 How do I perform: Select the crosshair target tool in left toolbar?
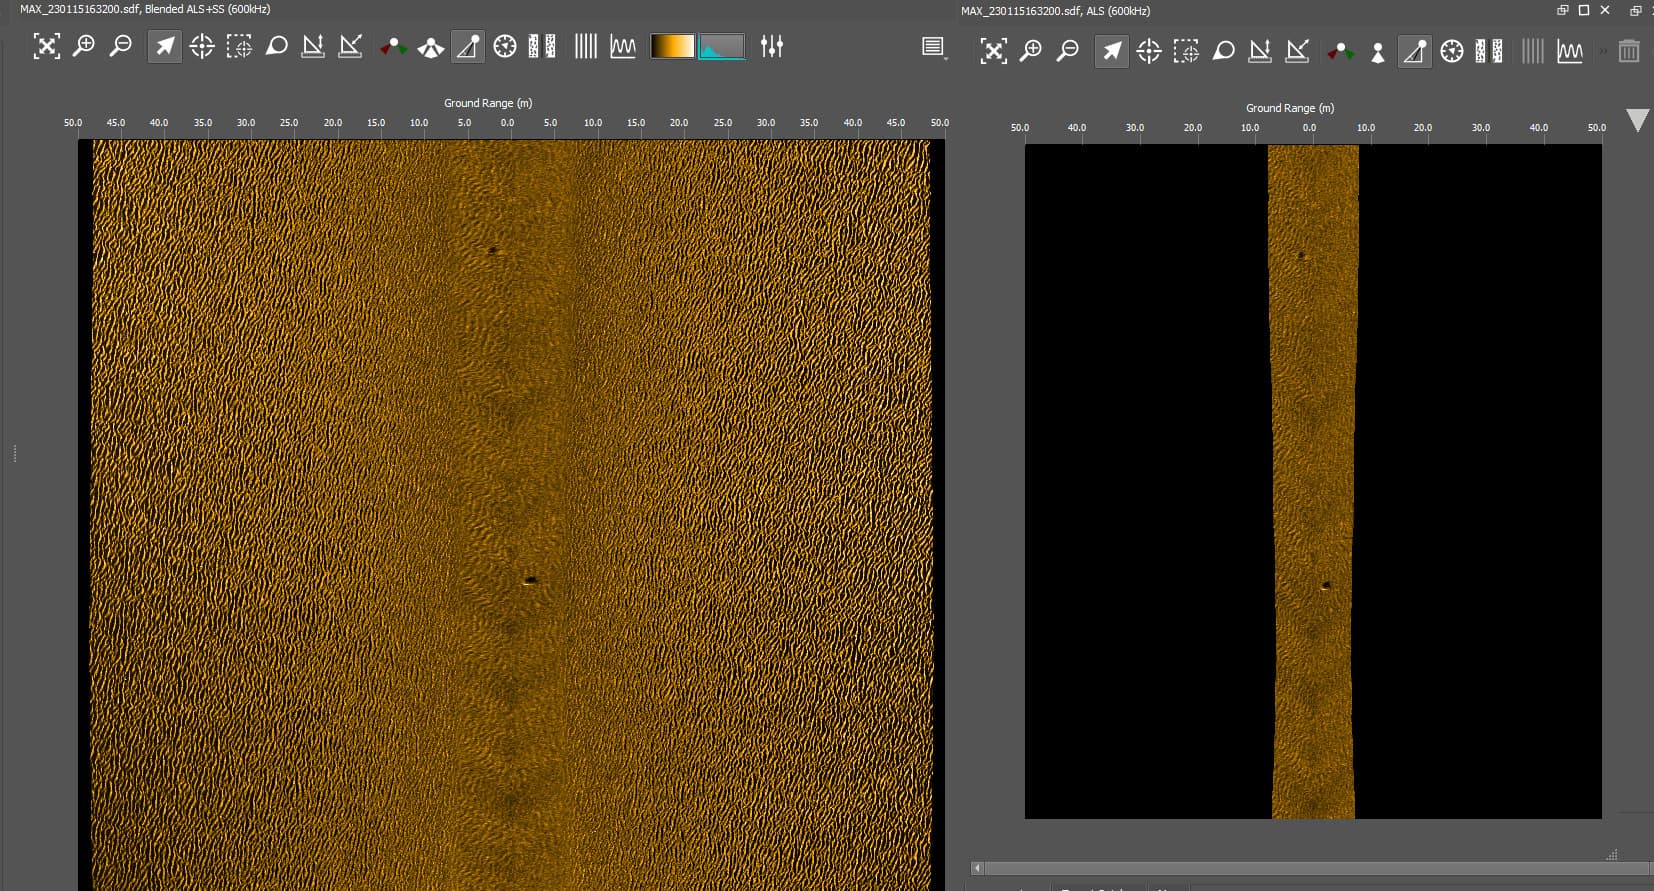pos(202,46)
